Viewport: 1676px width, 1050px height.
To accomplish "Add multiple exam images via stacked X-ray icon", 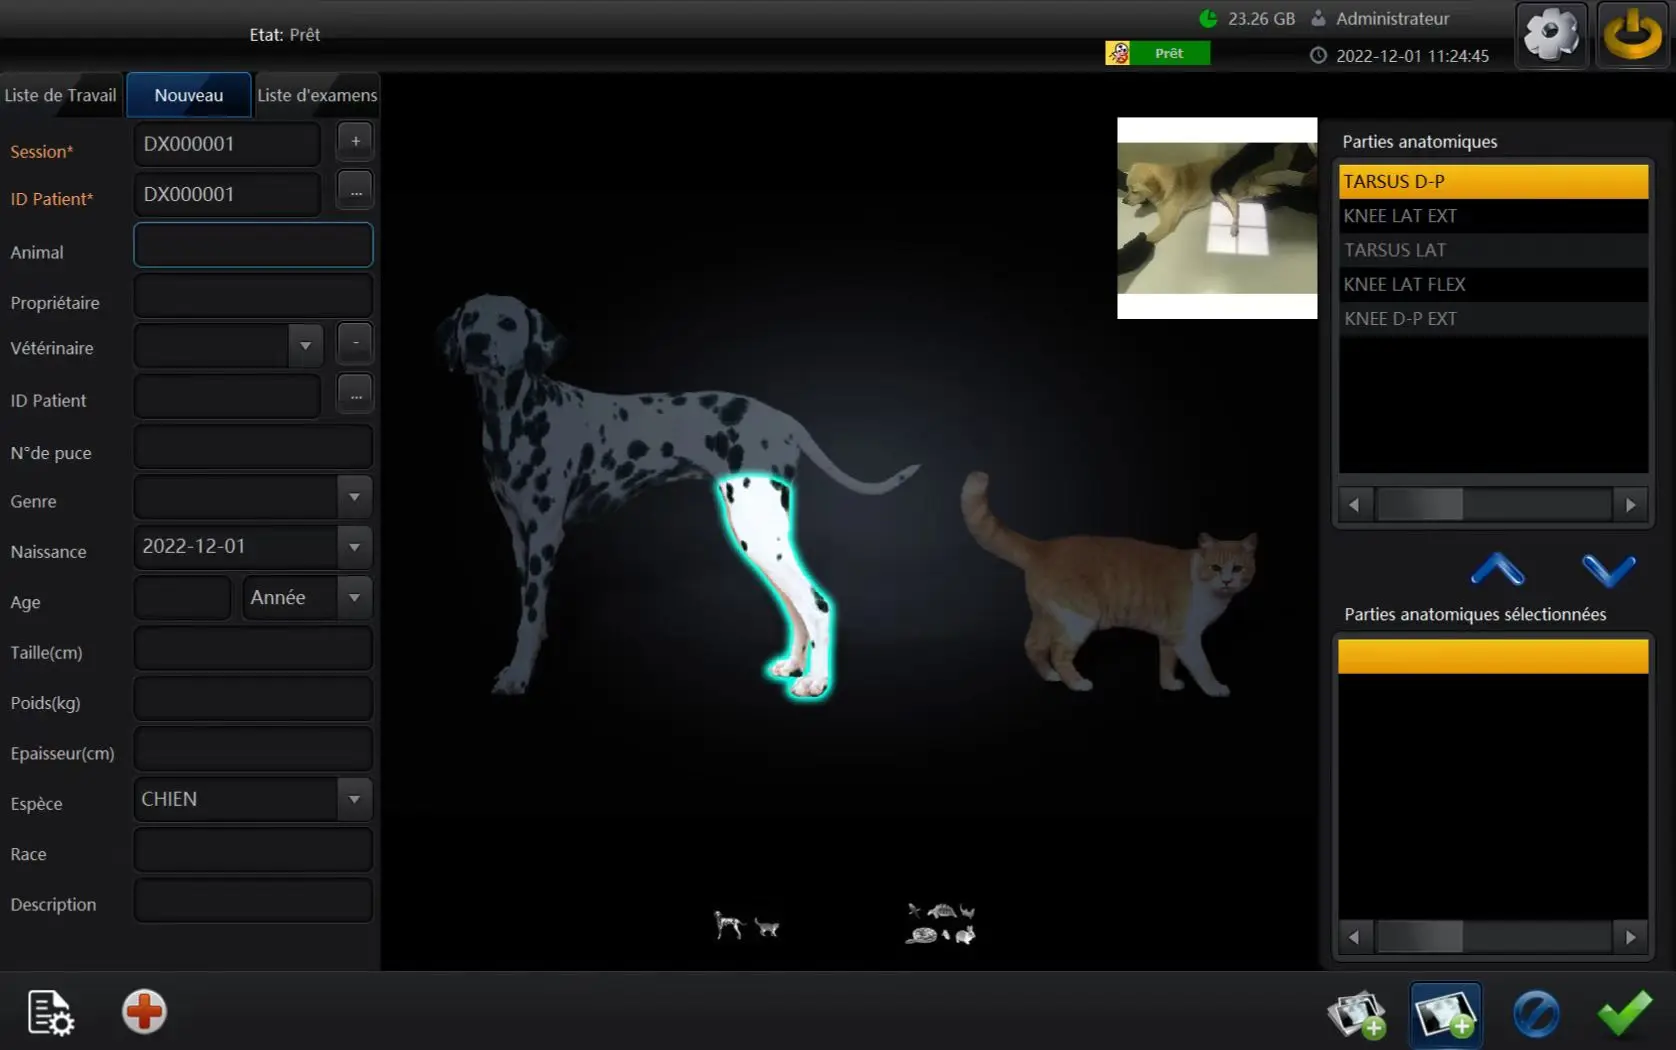I will 1356,1014.
